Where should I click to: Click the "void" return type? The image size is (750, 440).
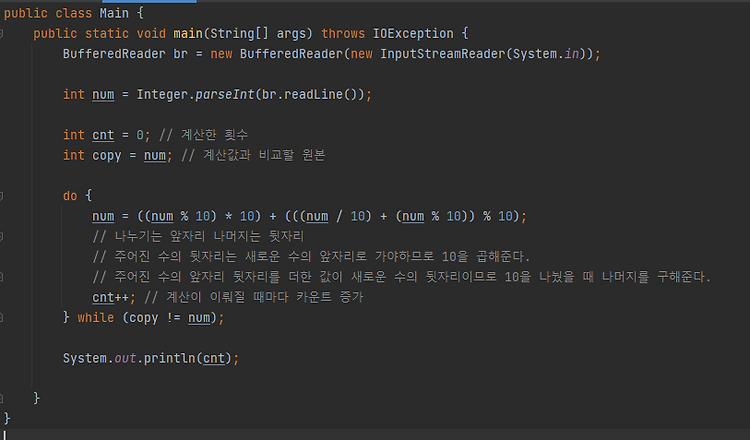[x=151, y=33]
